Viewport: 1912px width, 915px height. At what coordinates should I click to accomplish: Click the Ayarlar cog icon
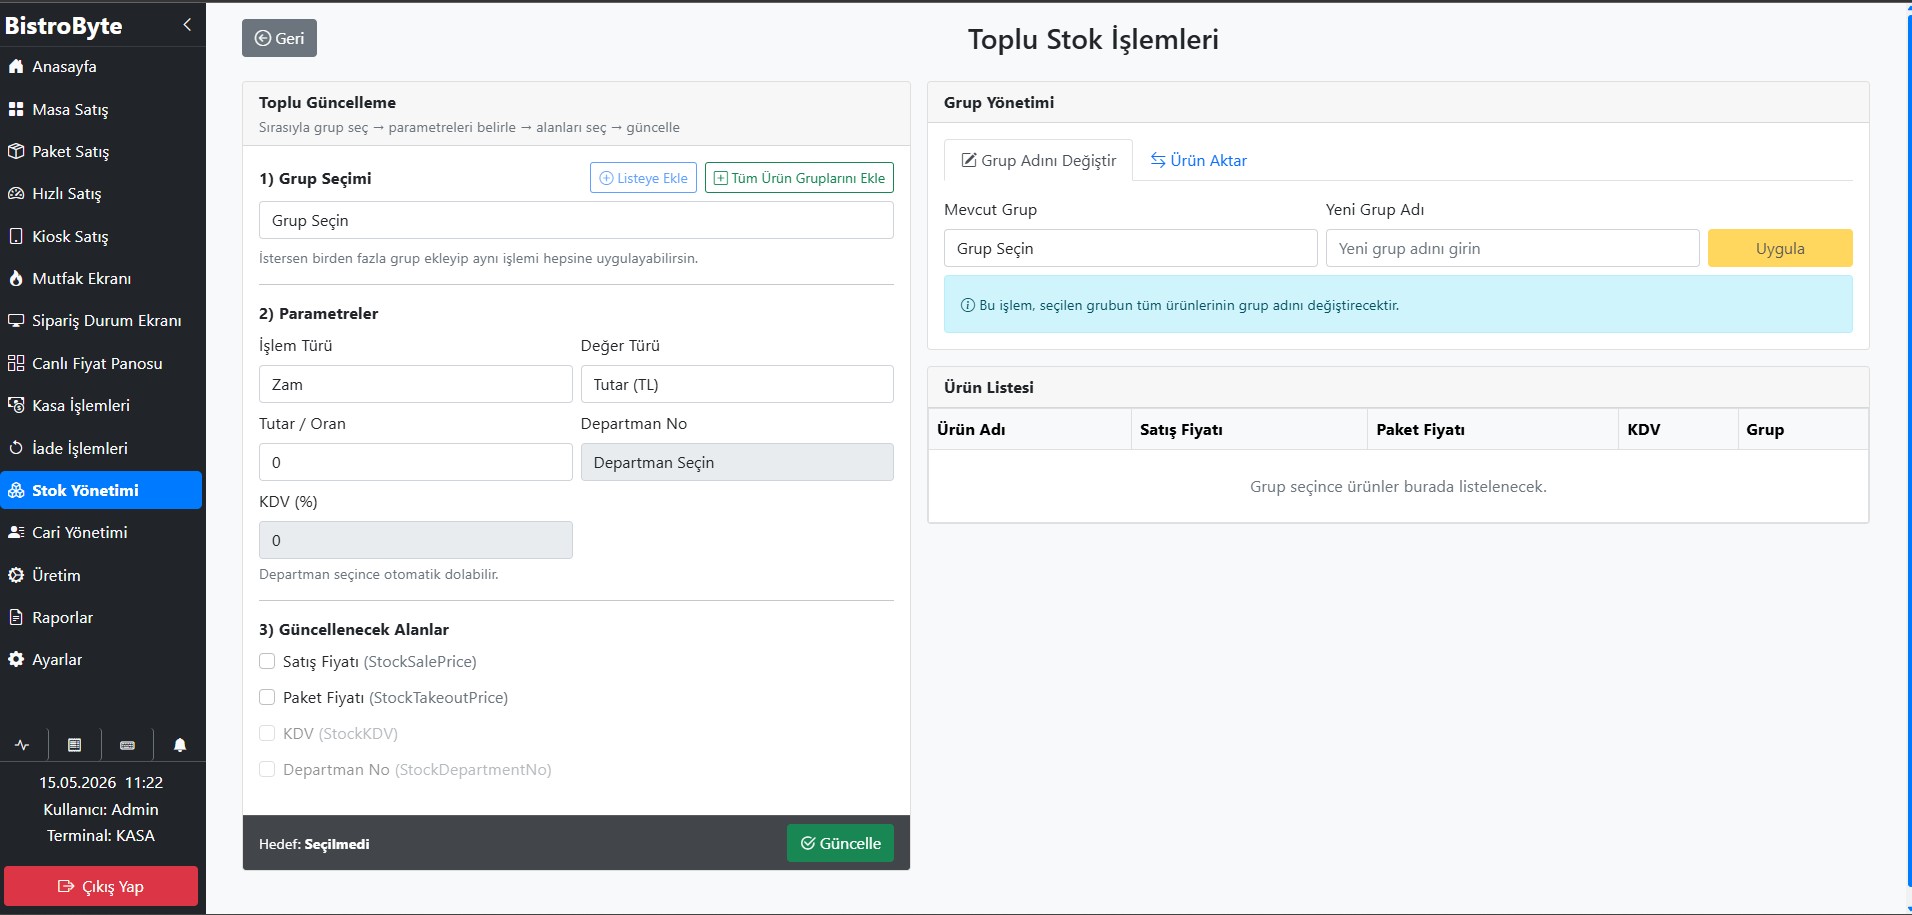coord(16,659)
